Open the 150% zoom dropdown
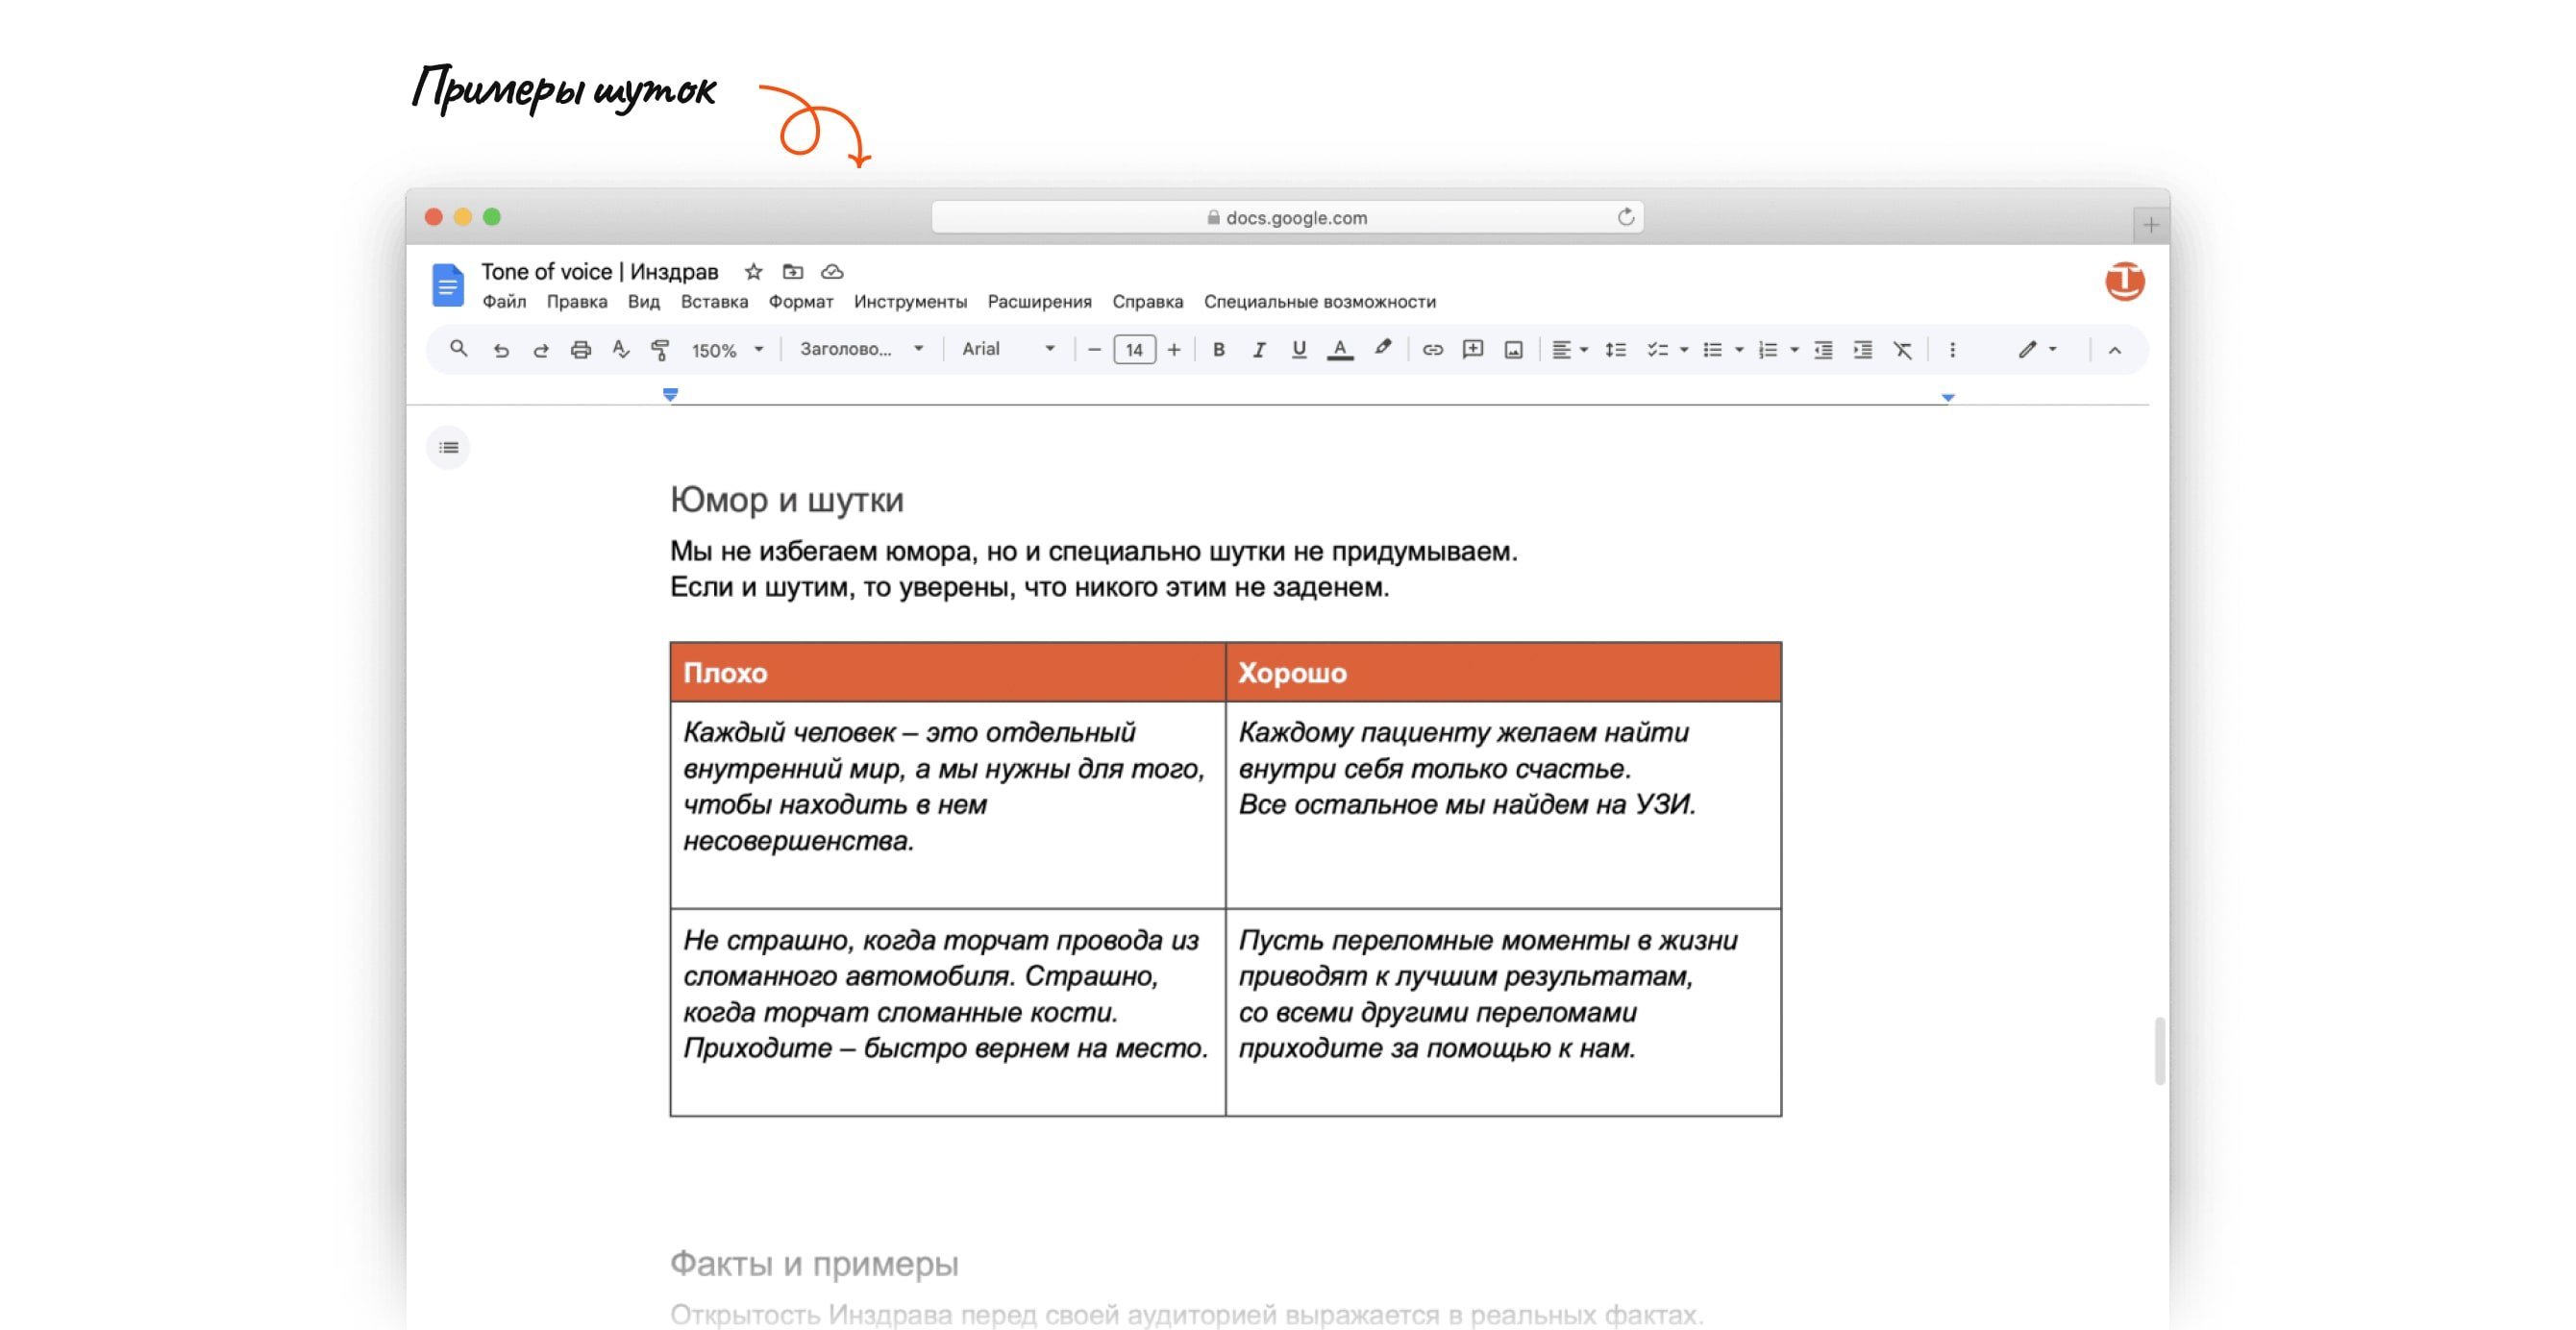This screenshot has height=1330, width=2576. click(727, 349)
